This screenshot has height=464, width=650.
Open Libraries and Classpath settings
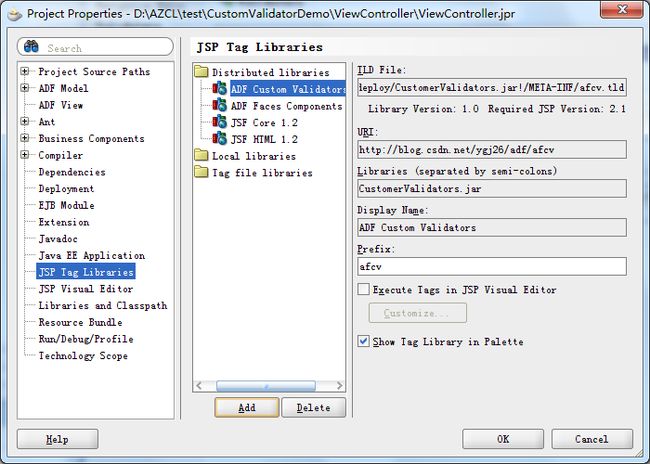click(x=103, y=306)
